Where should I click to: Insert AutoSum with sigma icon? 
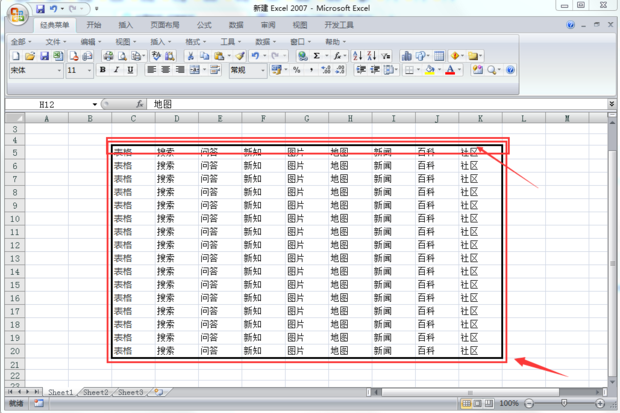[x=317, y=56]
